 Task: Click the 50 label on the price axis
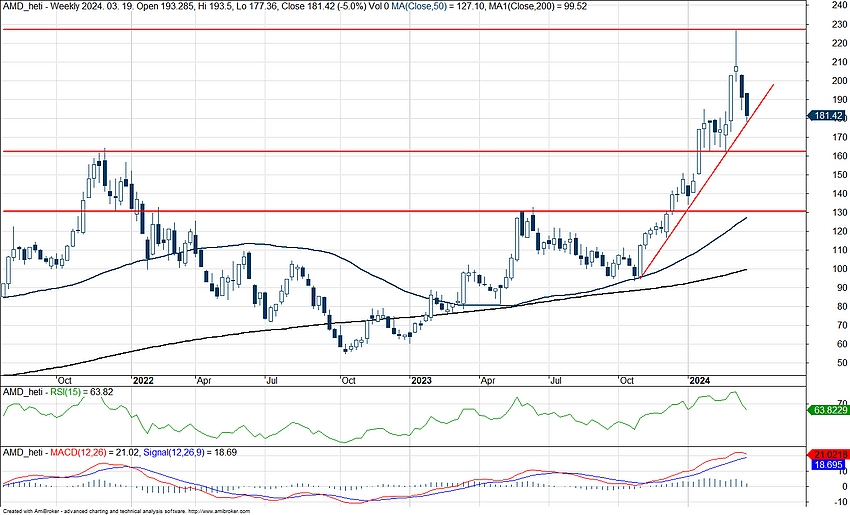click(x=843, y=363)
